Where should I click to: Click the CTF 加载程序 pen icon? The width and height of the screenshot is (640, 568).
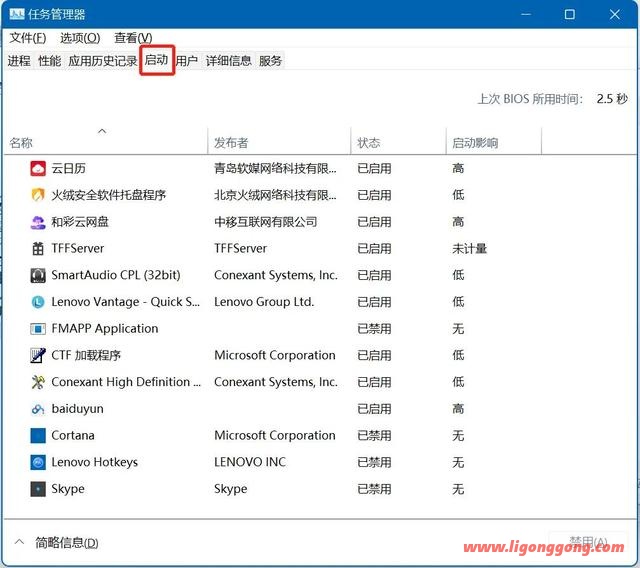[38, 355]
